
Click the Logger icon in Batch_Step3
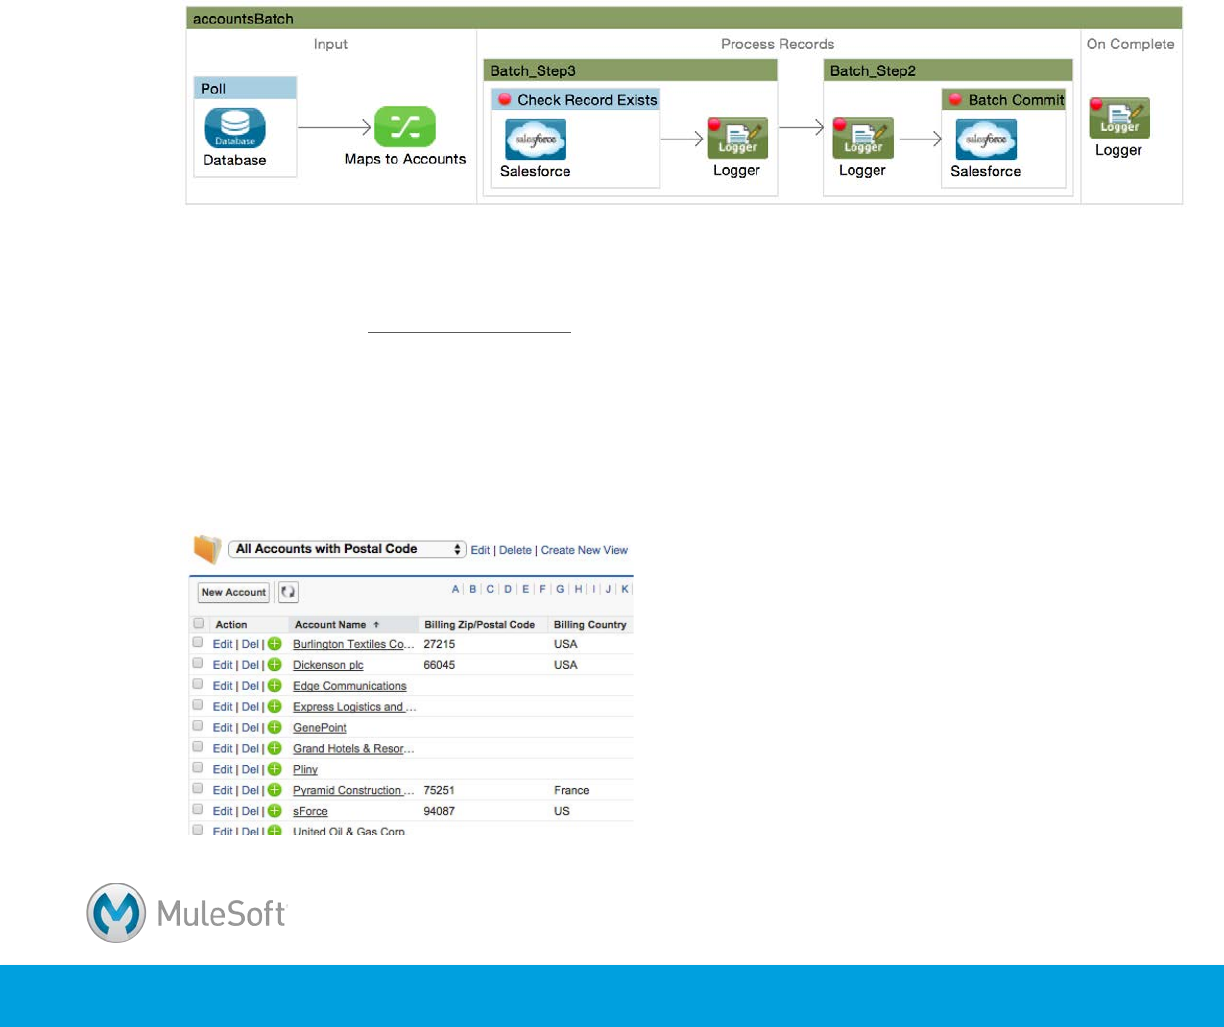click(x=737, y=138)
